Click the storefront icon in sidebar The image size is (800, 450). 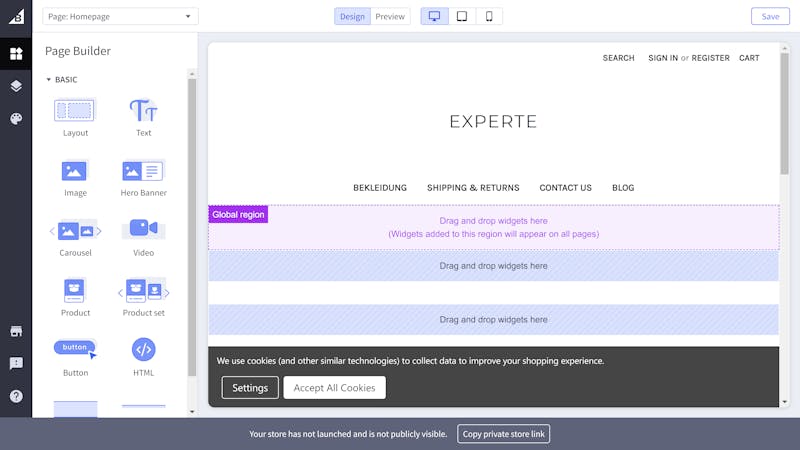(16, 331)
